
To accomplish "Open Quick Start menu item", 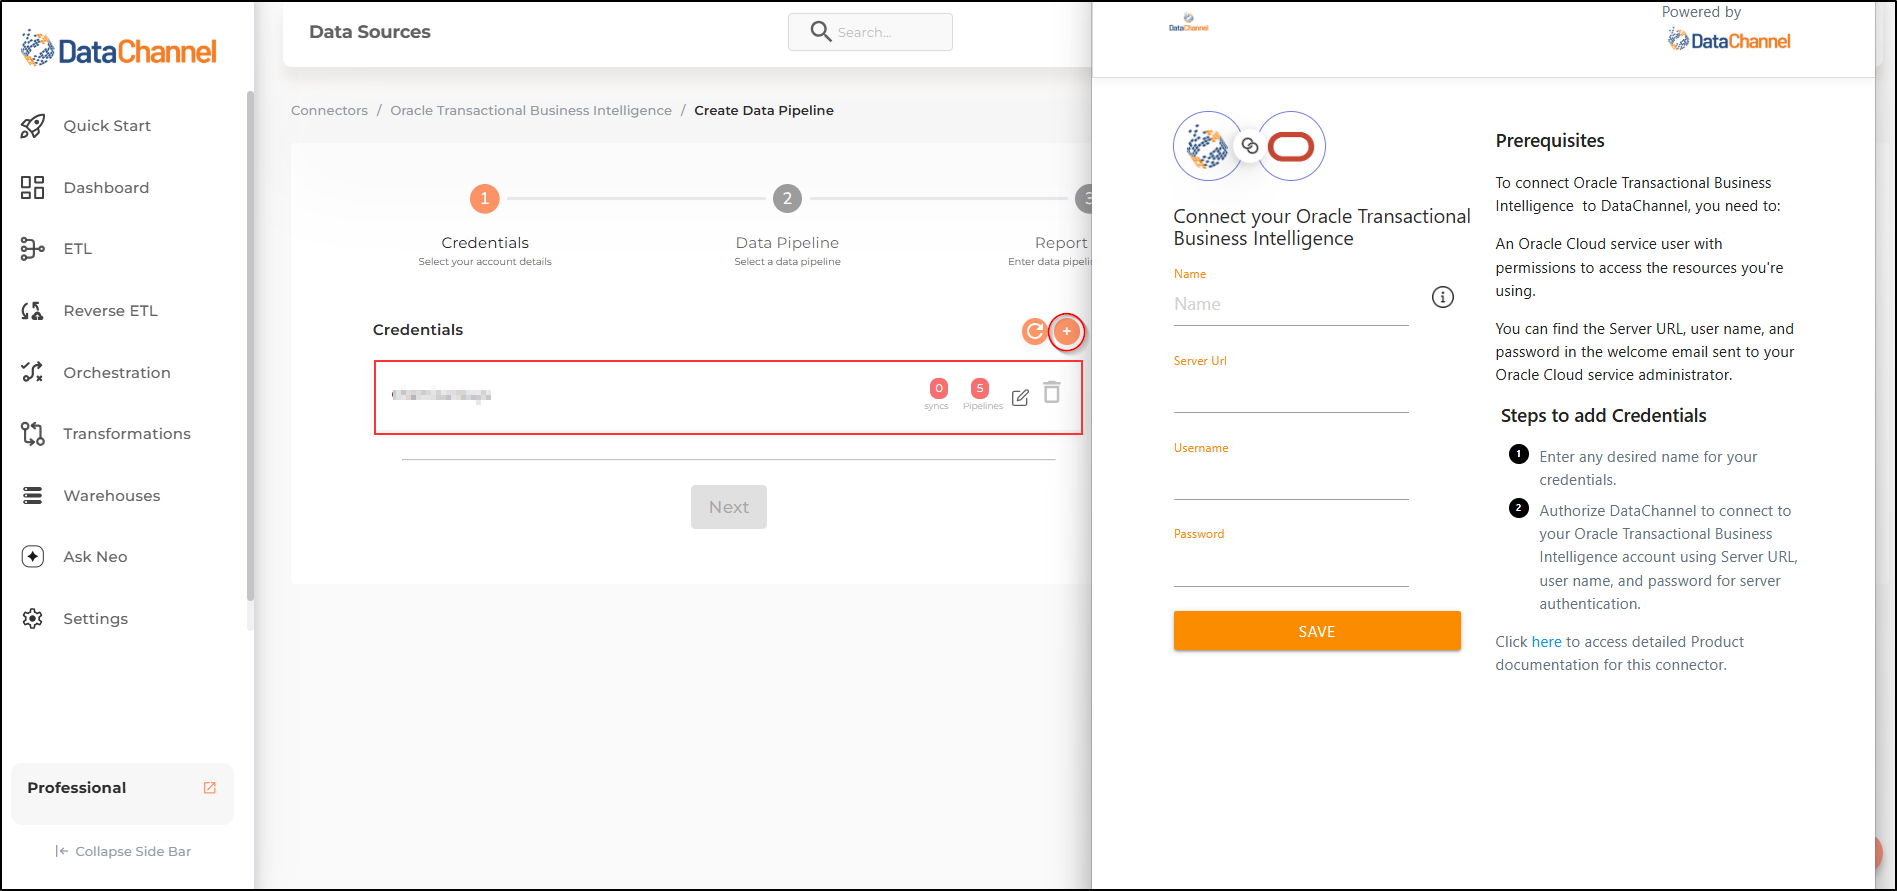I will (107, 126).
